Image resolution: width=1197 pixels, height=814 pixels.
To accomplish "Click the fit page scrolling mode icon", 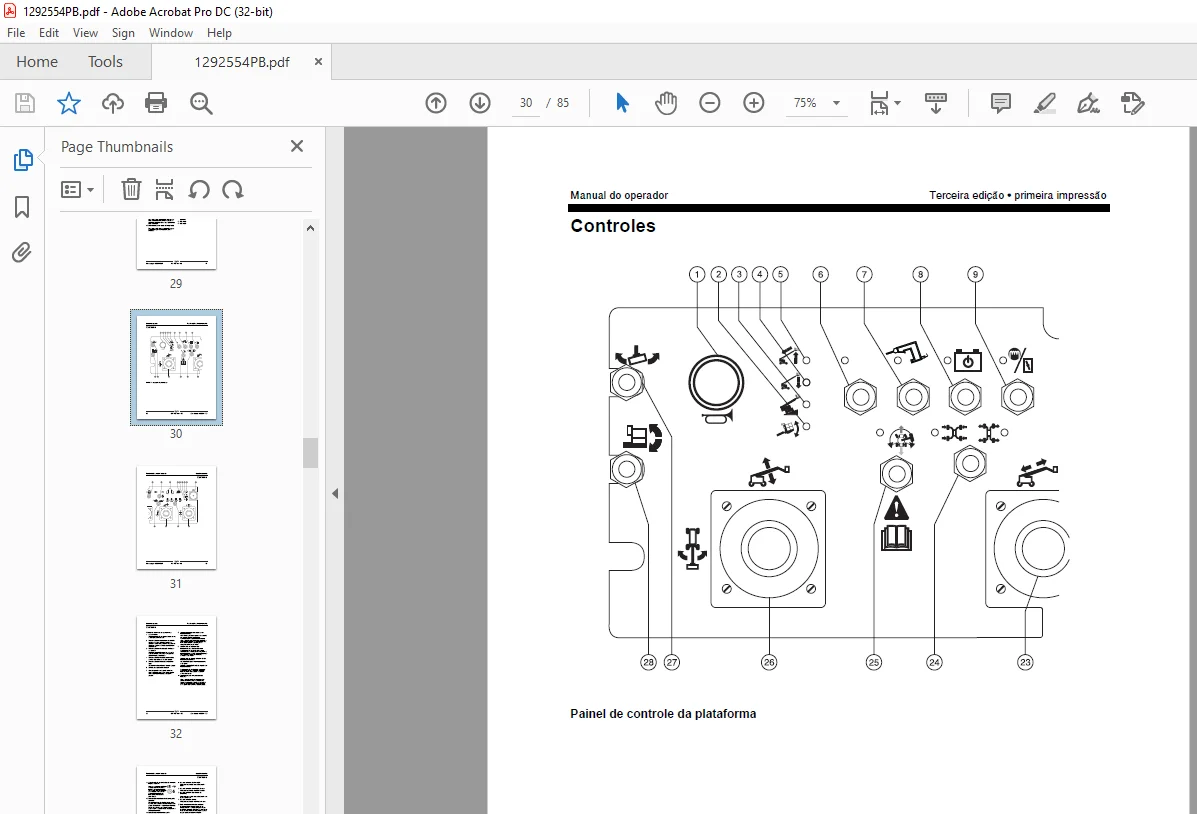I will click(879, 103).
